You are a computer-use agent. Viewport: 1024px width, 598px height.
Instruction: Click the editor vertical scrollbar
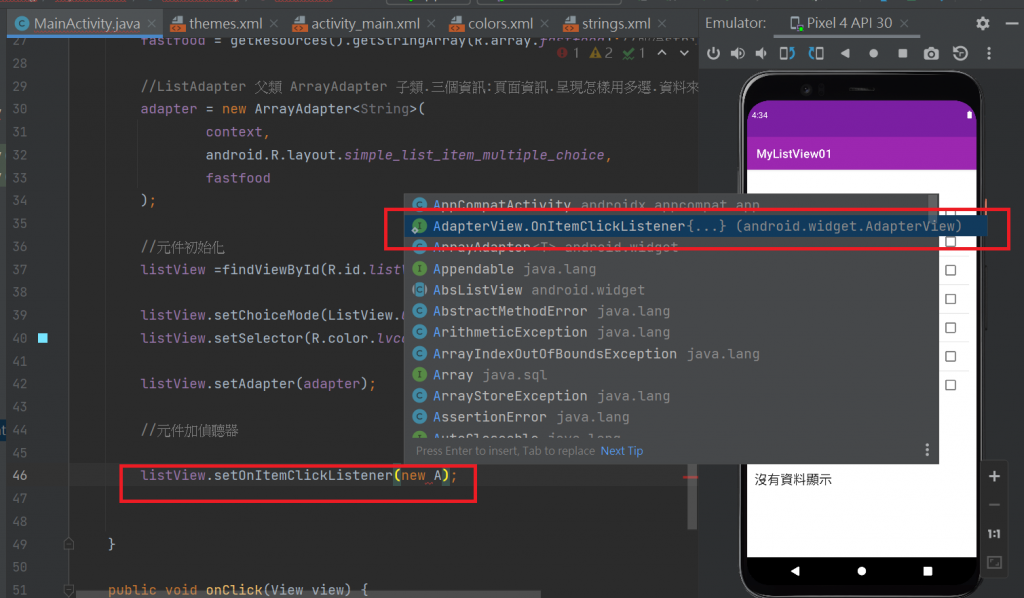692,496
